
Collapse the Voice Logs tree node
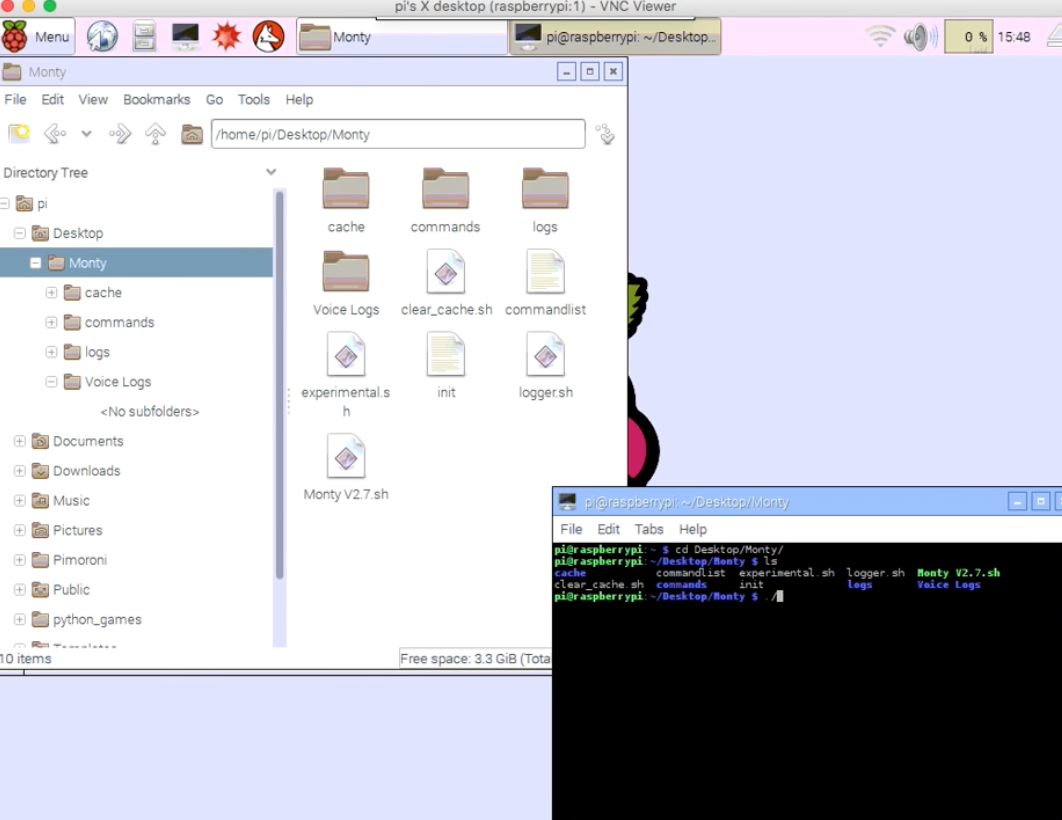[51, 381]
